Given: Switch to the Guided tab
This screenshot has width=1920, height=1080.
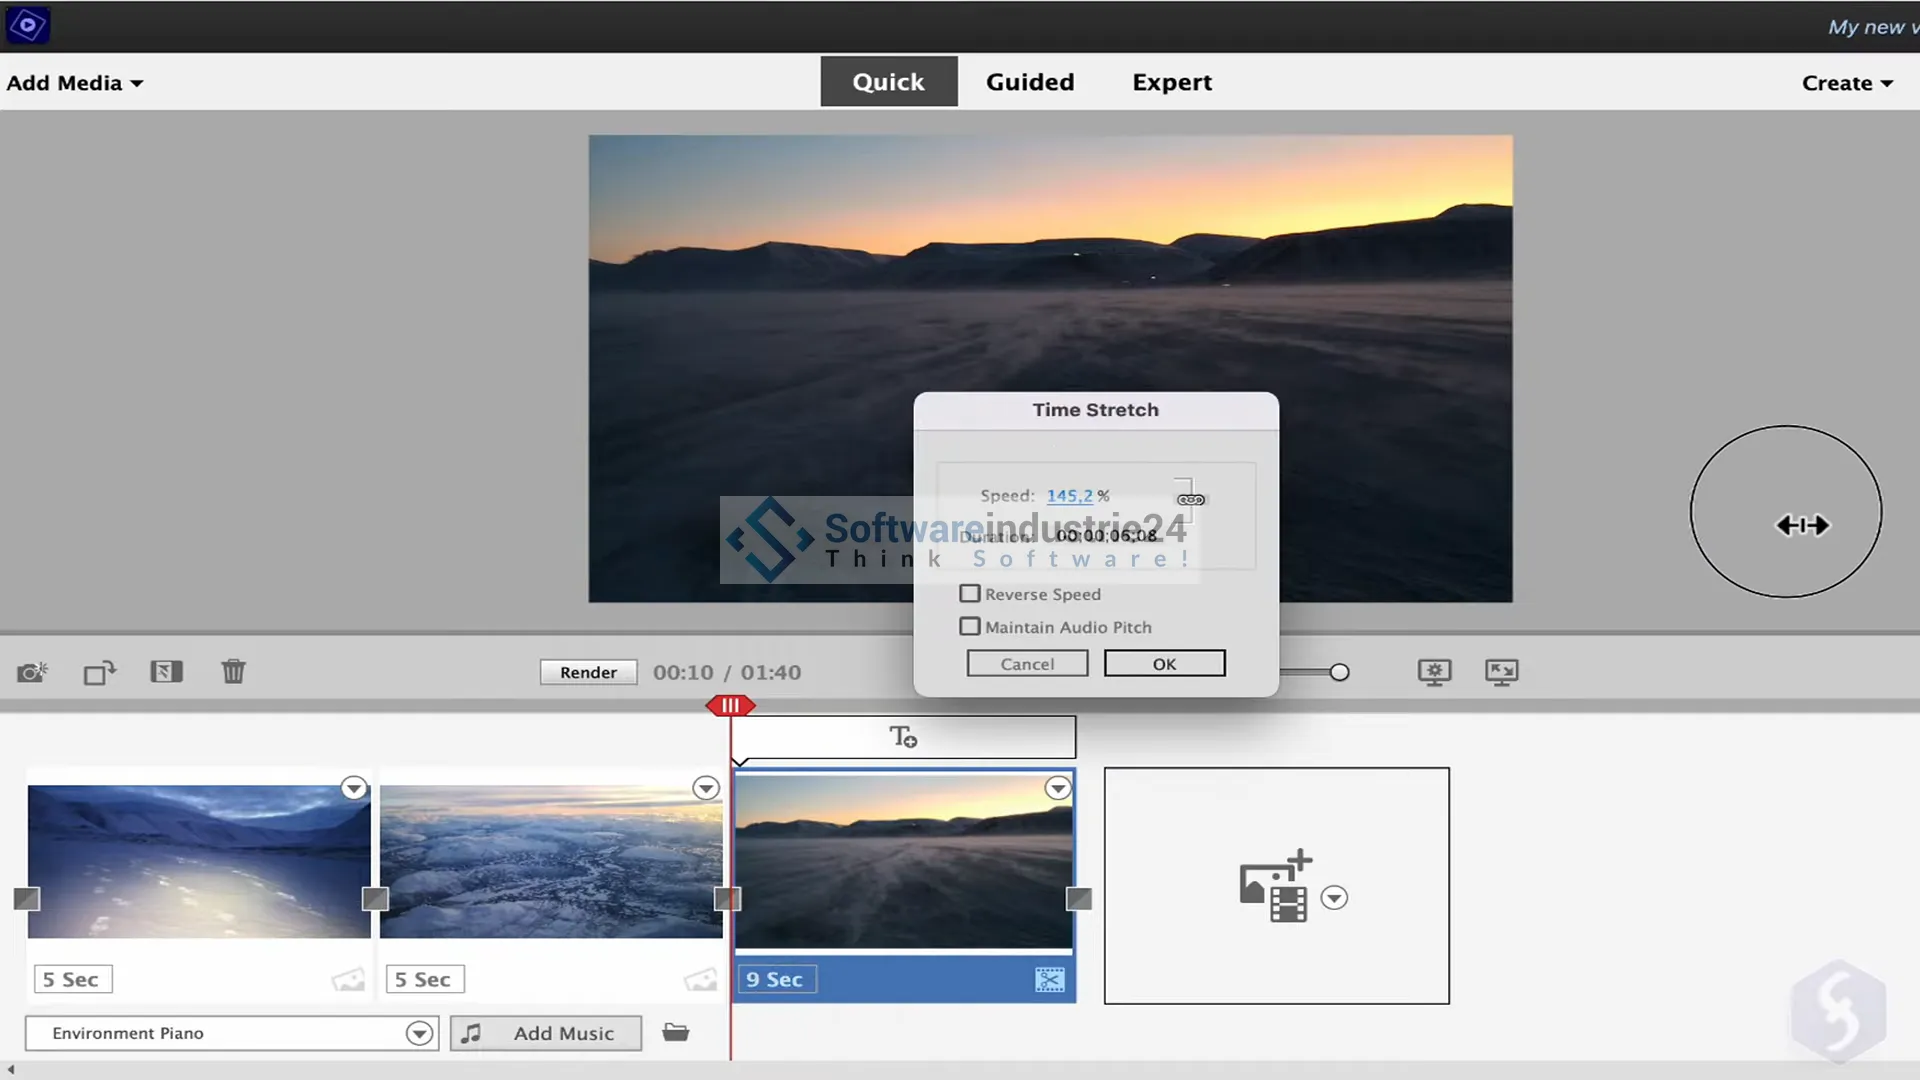Looking at the screenshot, I should point(1030,82).
